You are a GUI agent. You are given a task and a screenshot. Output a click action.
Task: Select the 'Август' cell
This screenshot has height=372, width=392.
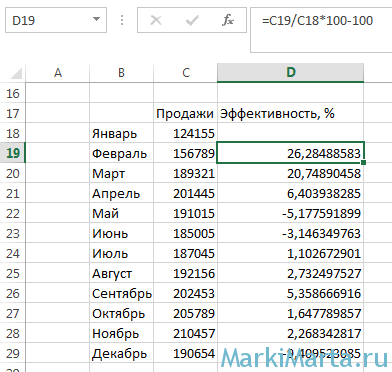click(121, 273)
